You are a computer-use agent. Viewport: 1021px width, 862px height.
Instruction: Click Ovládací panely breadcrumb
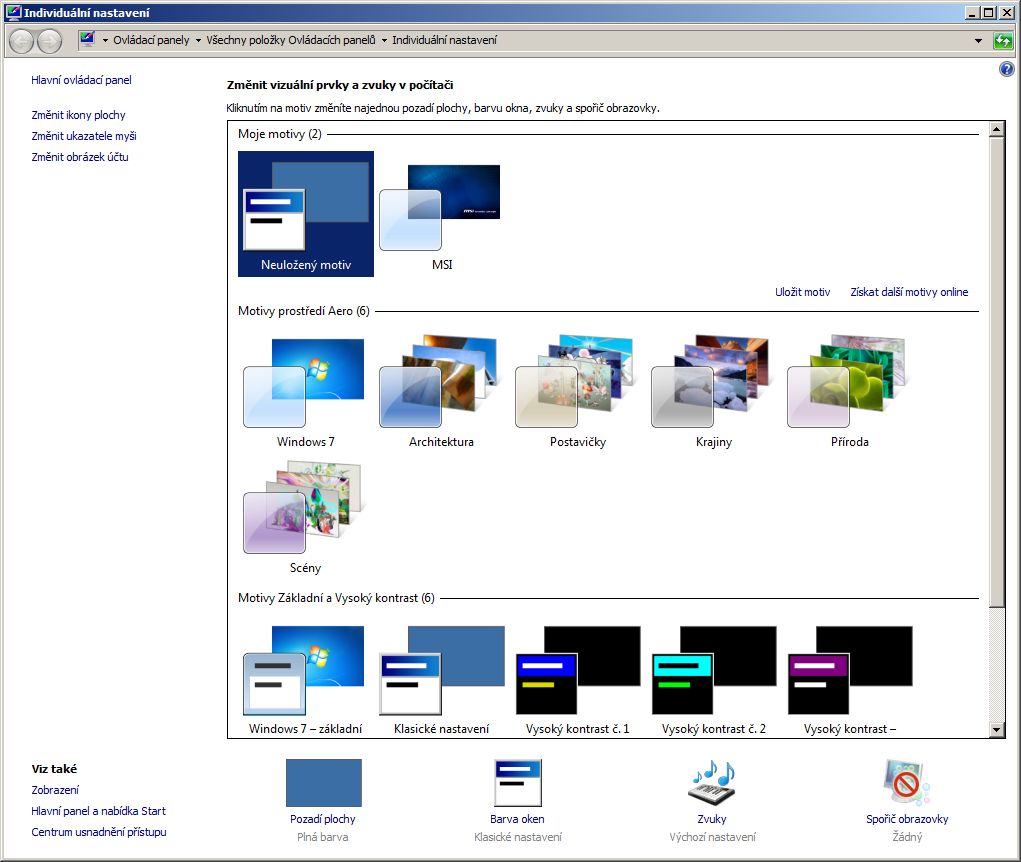(x=151, y=40)
